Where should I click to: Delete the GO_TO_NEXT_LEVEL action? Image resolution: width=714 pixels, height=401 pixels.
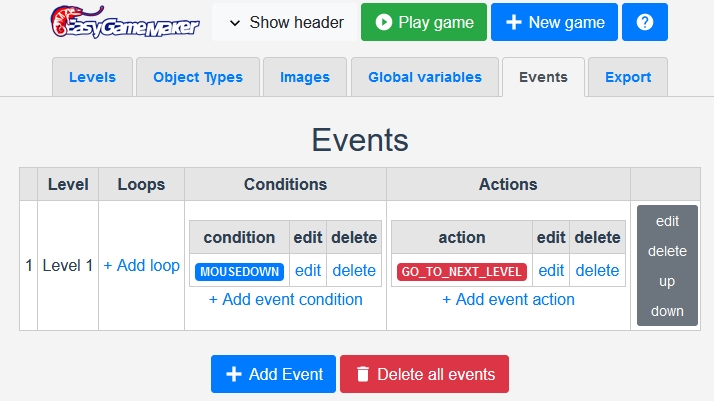pos(597,271)
